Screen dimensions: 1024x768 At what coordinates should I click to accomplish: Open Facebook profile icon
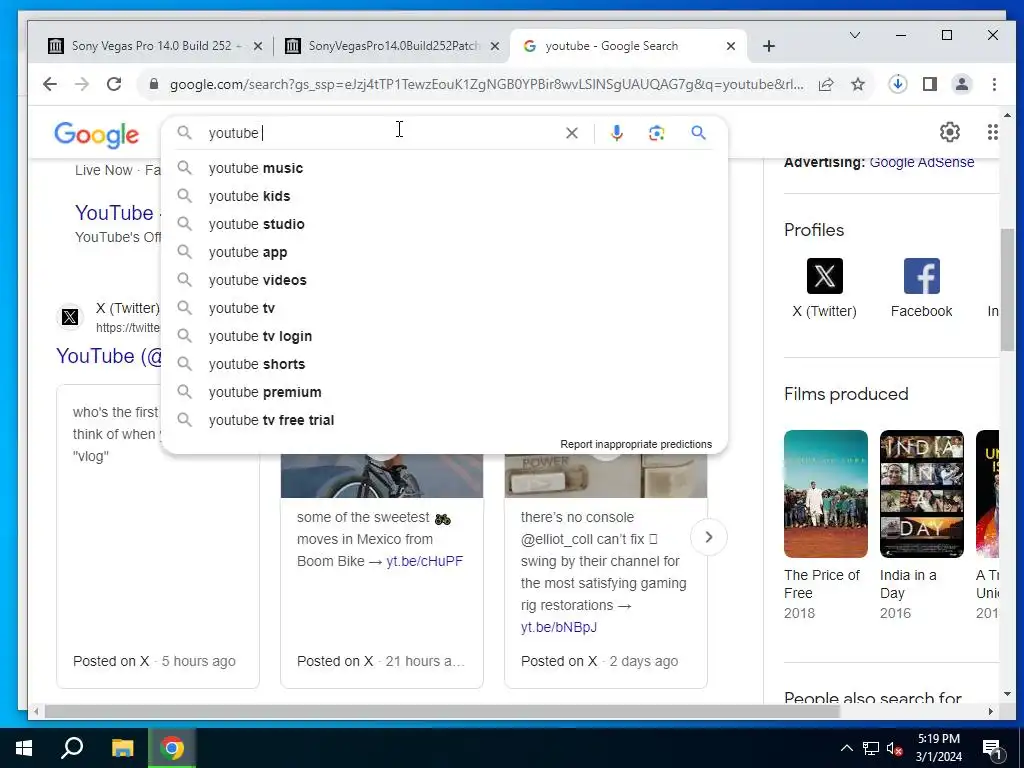(x=921, y=276)
